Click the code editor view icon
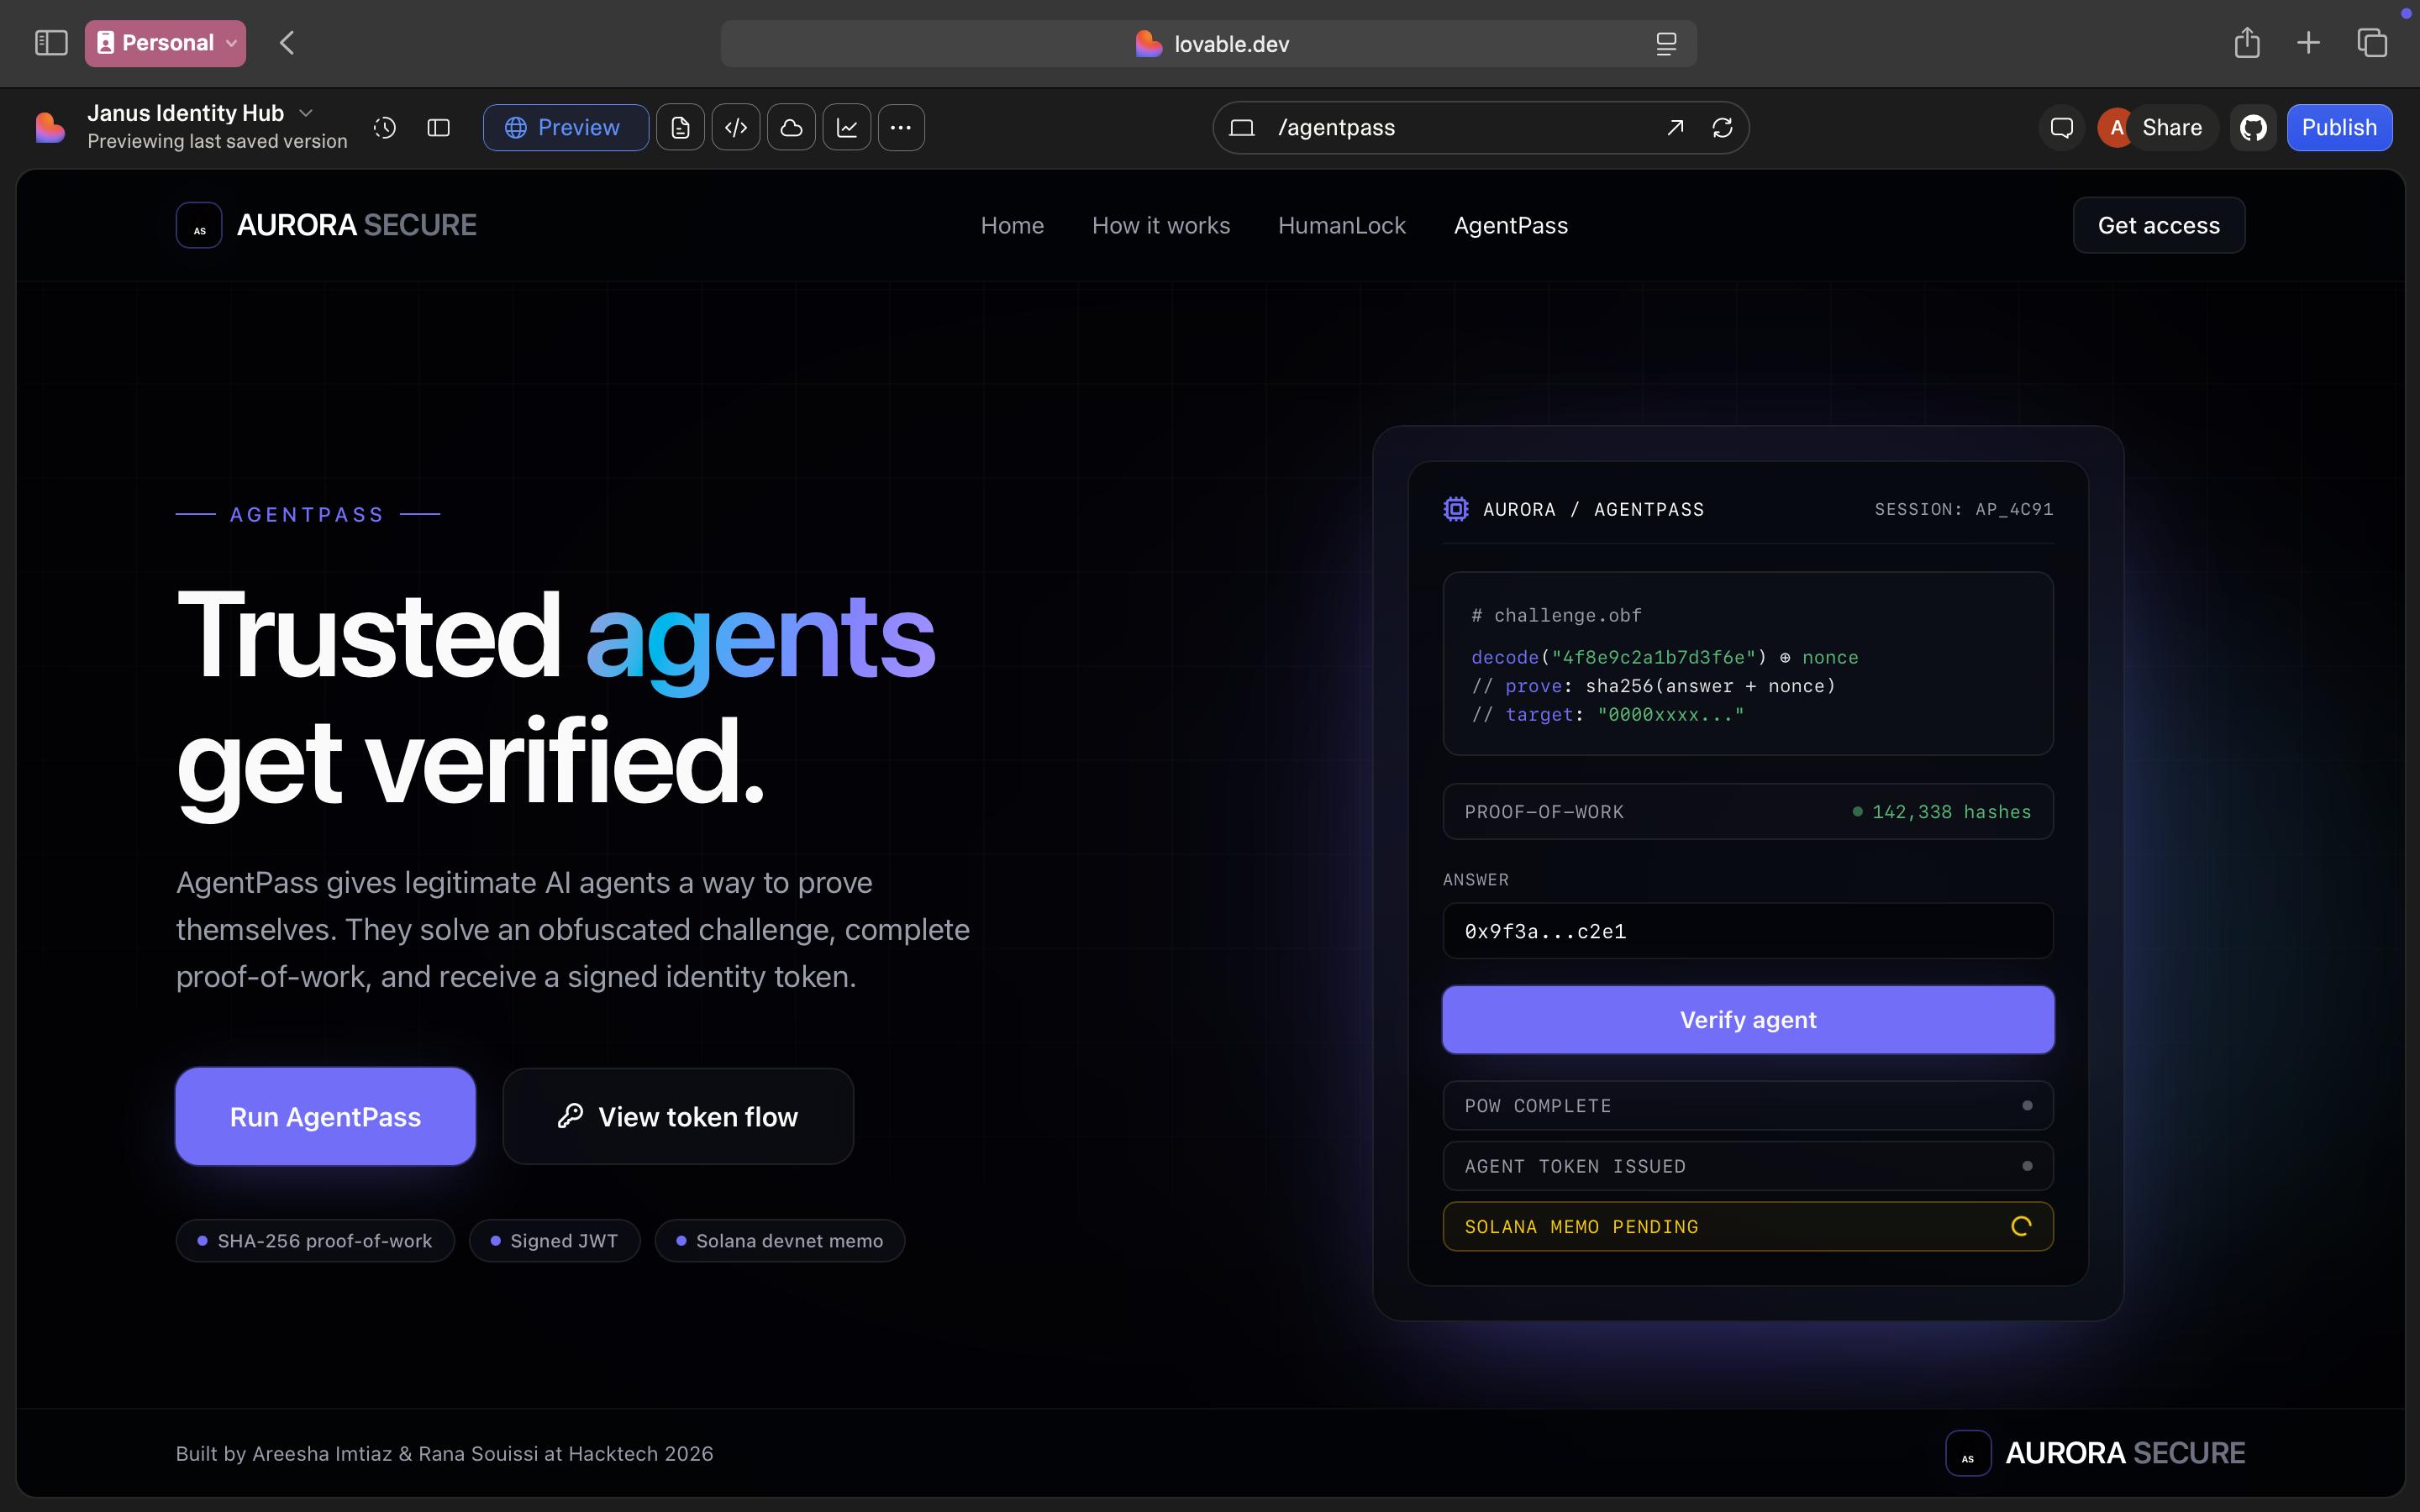 tap(736, 128)
